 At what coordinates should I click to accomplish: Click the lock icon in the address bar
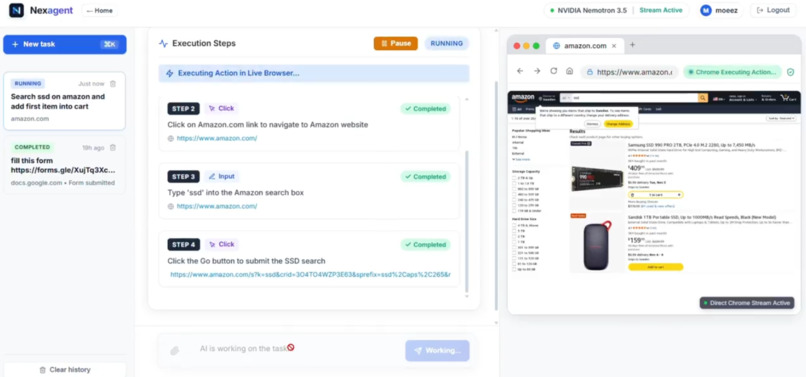pyautogui.click(x=590, y=72)
